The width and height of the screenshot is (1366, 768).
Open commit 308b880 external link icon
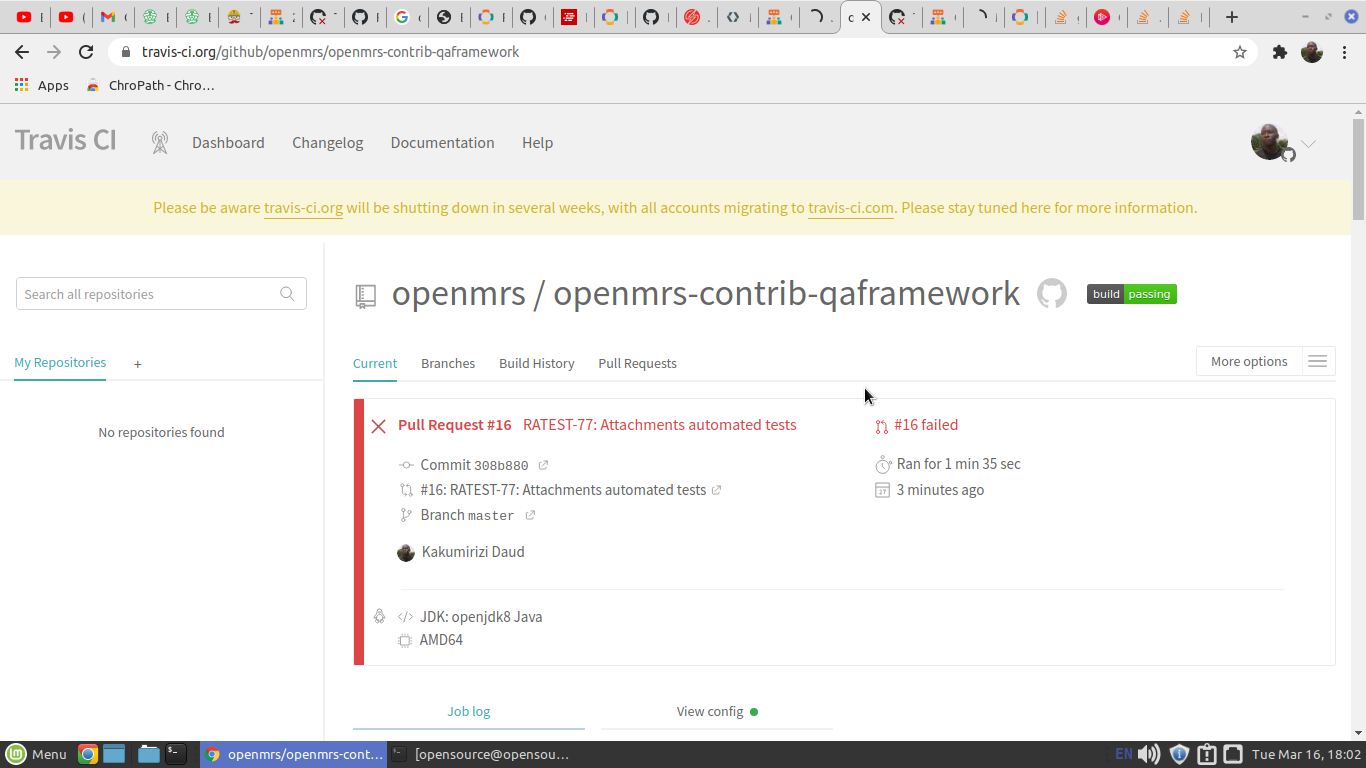click(x=543, y=465)
